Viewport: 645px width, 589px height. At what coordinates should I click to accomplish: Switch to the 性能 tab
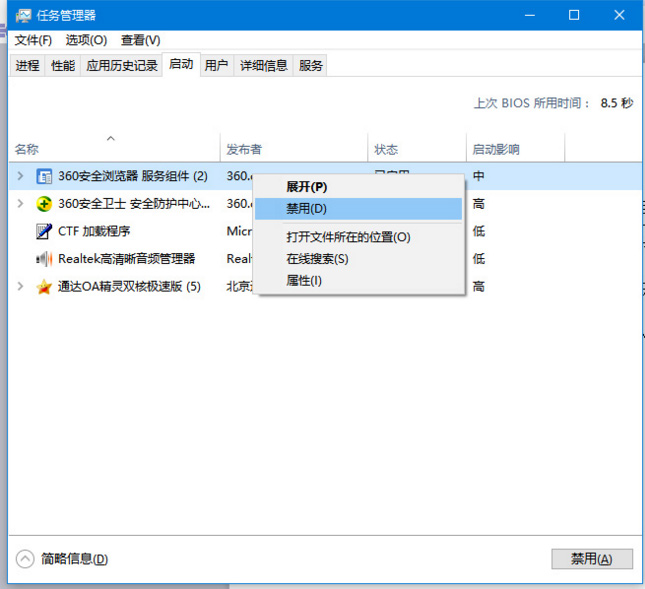[x=63, y=65]
